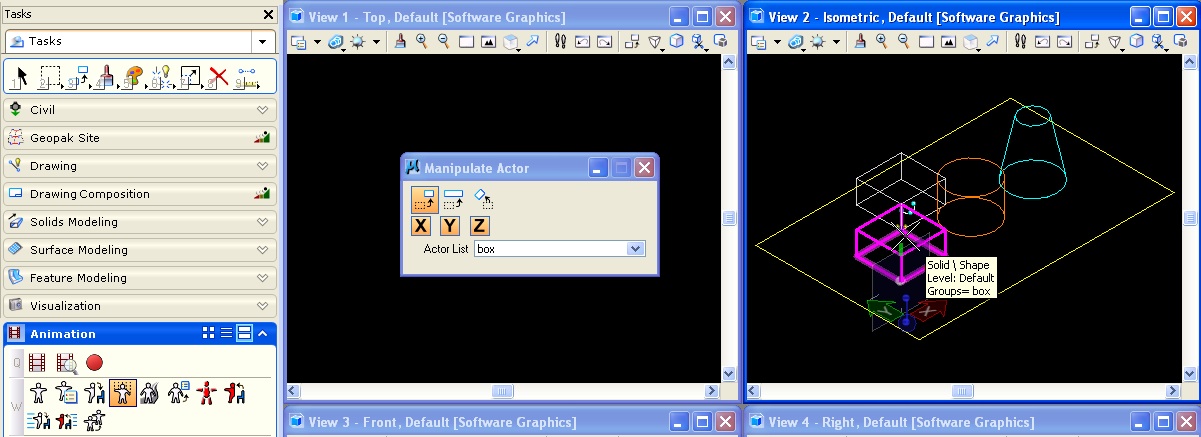Open the Animation preview film magnifier tool
The height and width of the screenshot is (437, 1201).
tap(66, 363)
